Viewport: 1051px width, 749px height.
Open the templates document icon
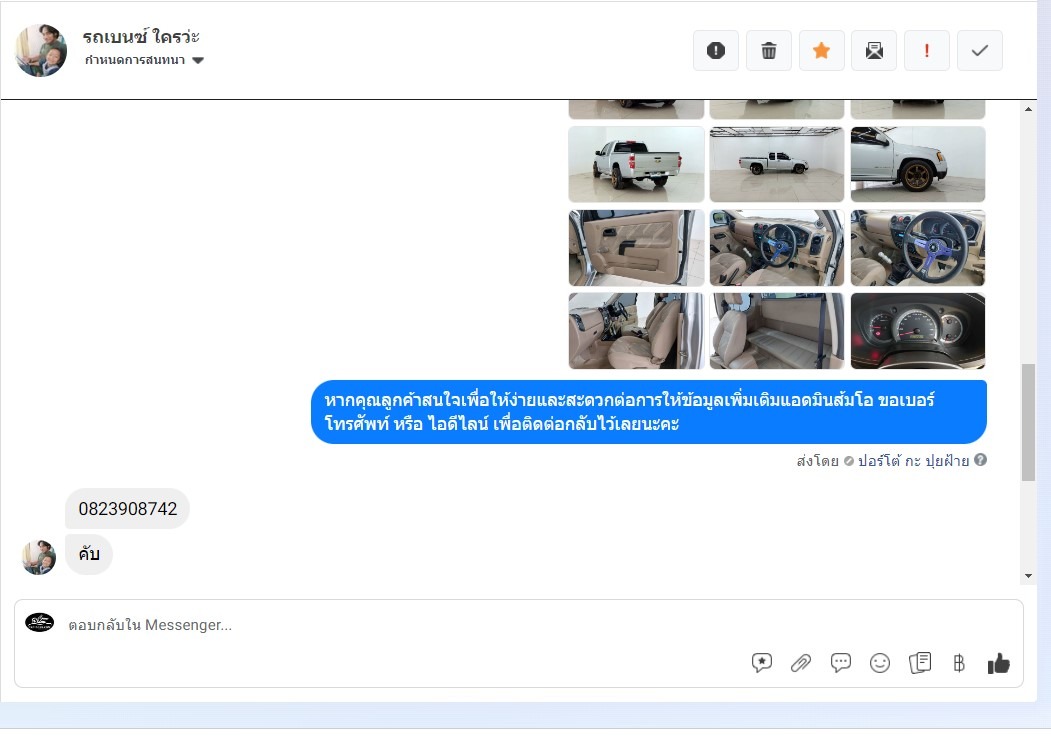(x=920, y=662)
